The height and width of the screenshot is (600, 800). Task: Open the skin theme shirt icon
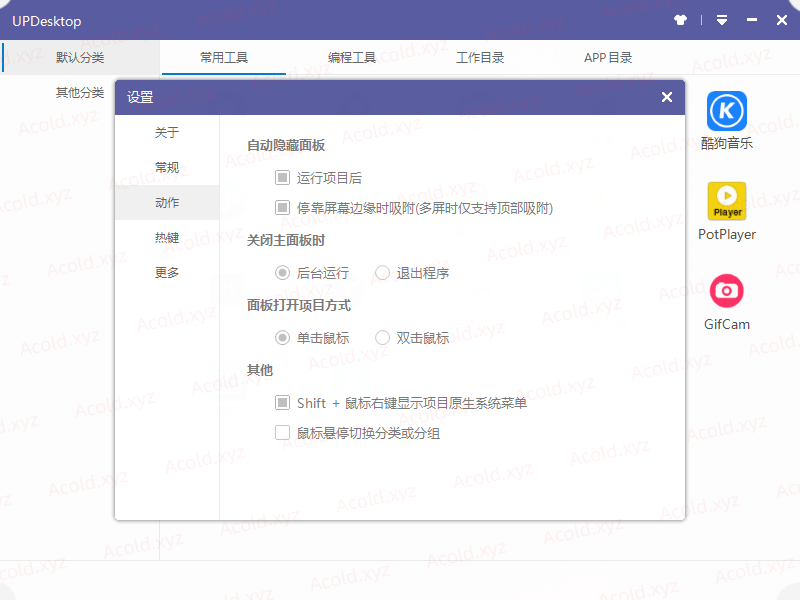680,20
